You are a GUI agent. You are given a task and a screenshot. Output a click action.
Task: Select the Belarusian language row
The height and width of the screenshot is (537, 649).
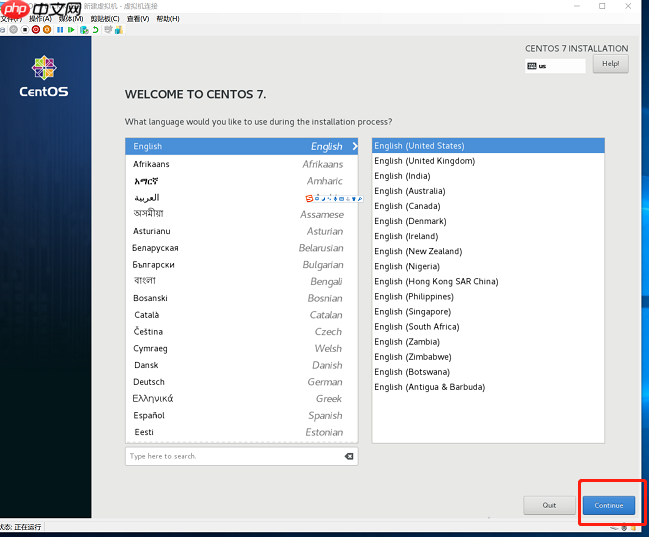pos(242,248)
